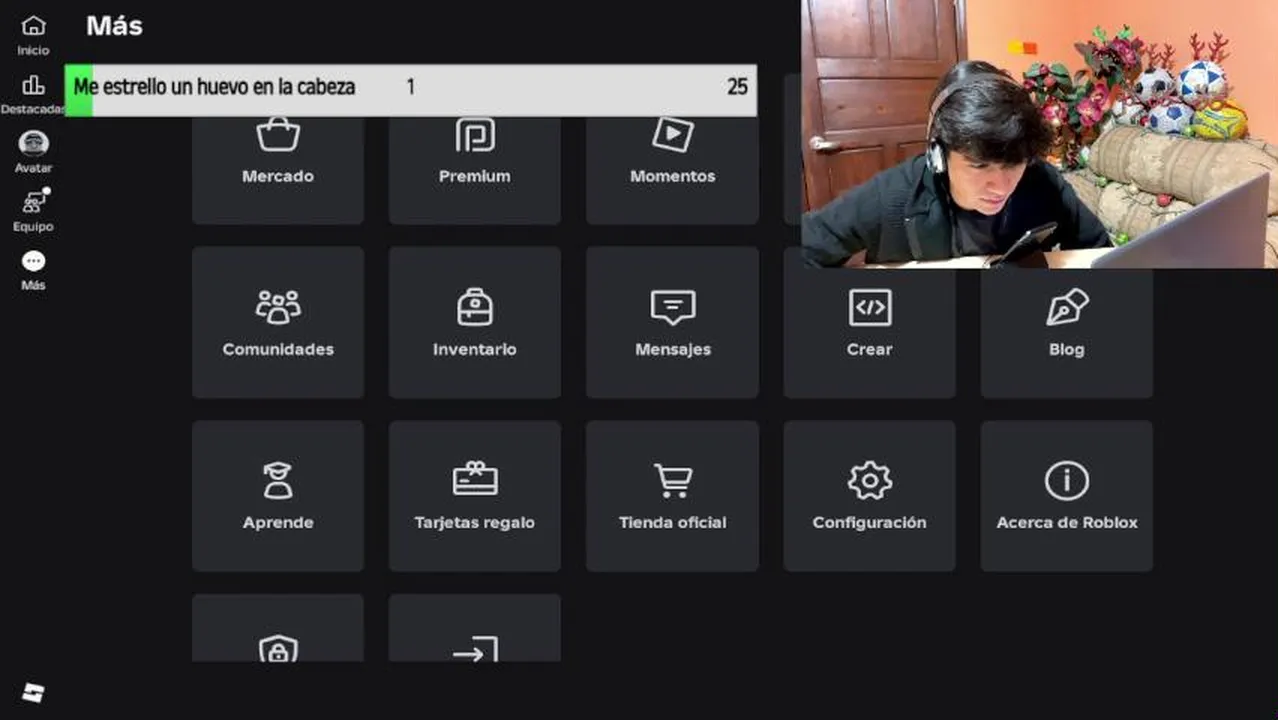Viewport: 1278px width, 720px height.
Task: Open the Momentos play tile
Action: coord(672,169)
